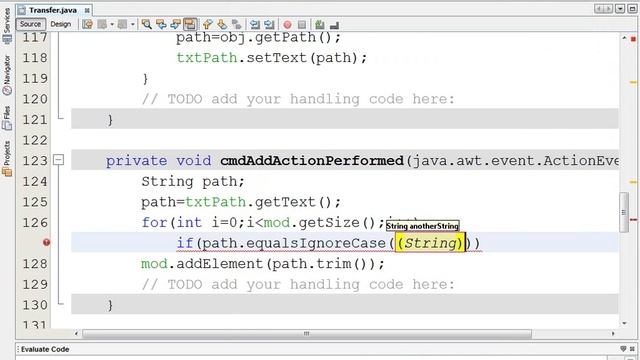Image resolution: width=640 pixels, height=360 pixels.
Task: Minimize the Evaluate Code panel
Action: (x=623, y=349)
